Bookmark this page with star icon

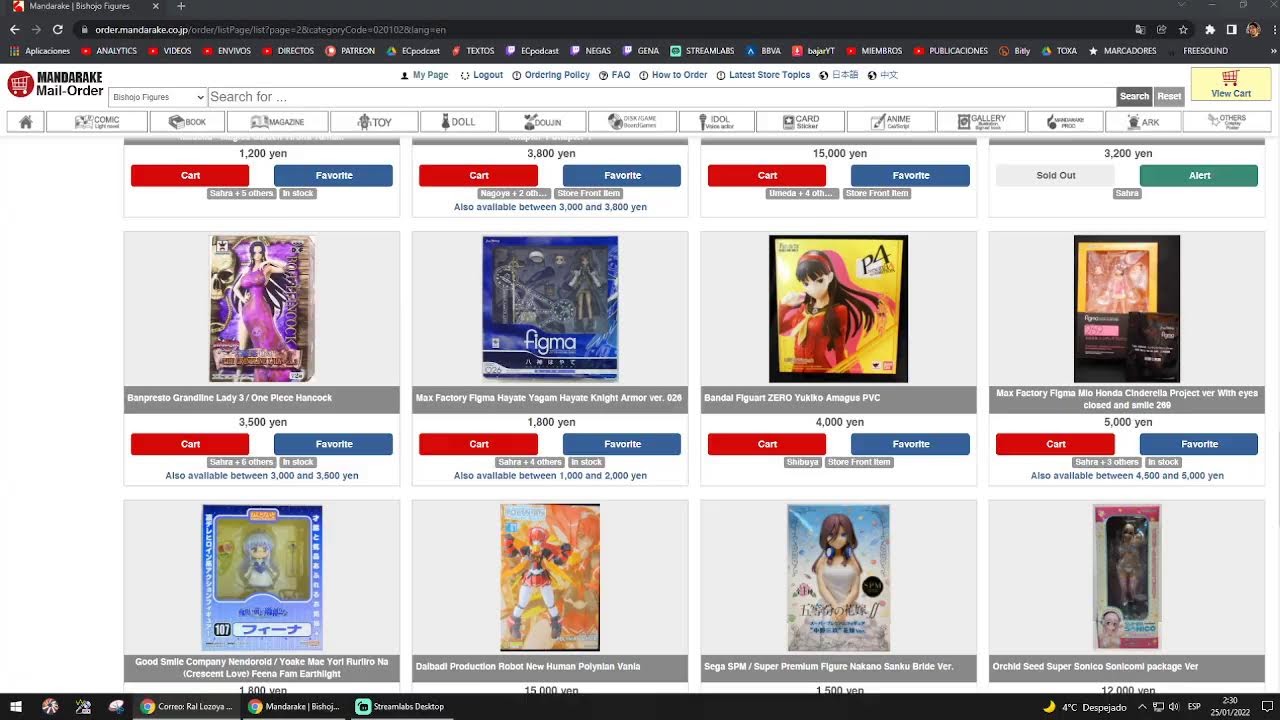(1183, 30)
